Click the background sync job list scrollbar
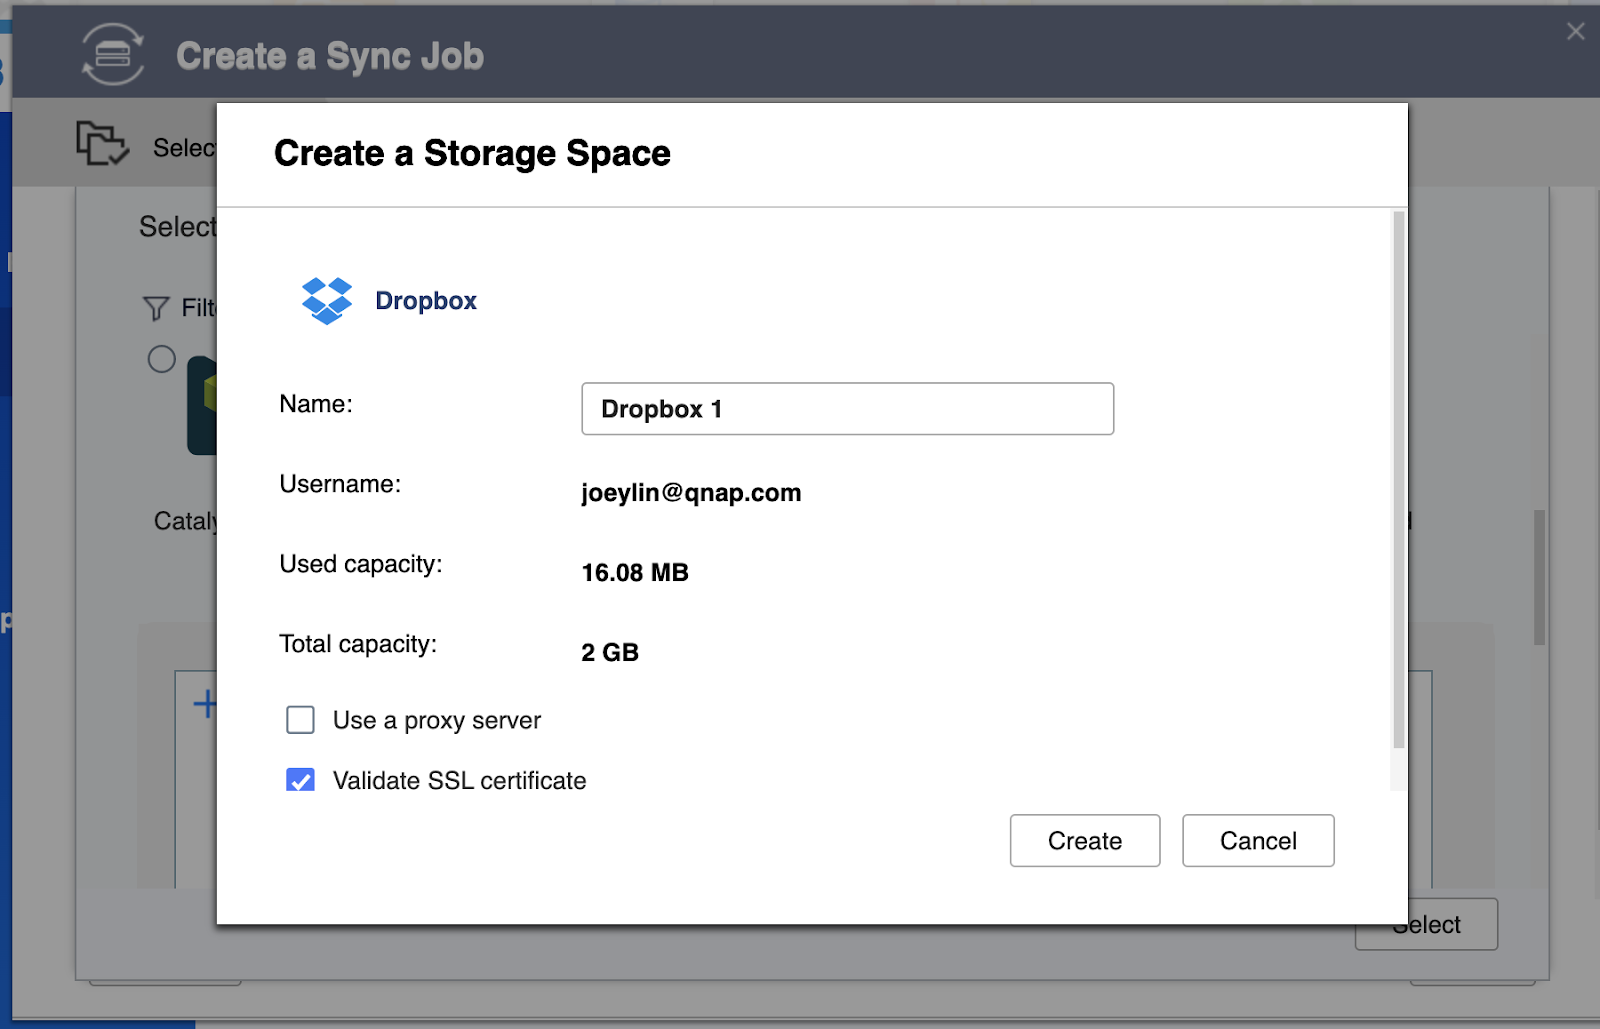Viewport: 1600px width, 1029px height. (1539, 578)
